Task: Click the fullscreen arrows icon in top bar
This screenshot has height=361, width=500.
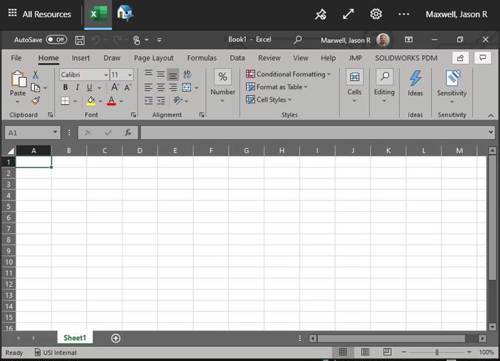Action: click(x=348, y=14)
